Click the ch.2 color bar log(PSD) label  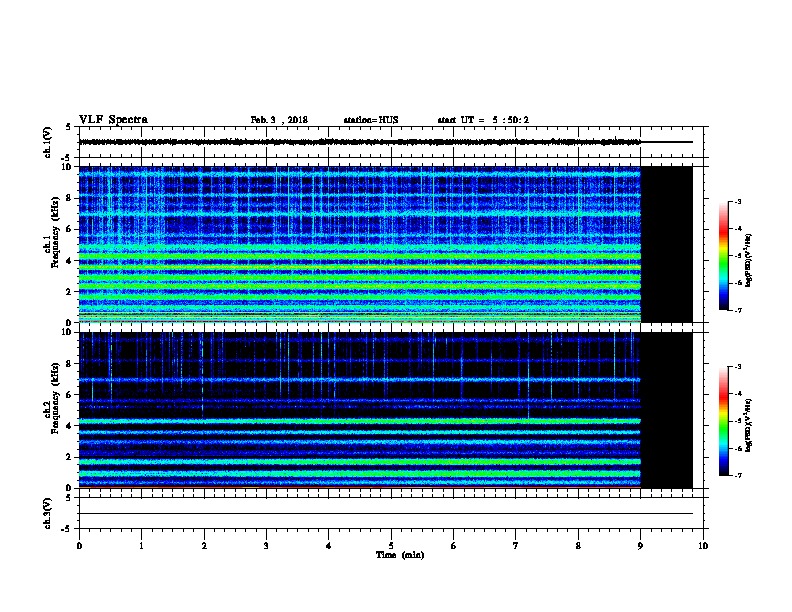click(x=749, y=425)
